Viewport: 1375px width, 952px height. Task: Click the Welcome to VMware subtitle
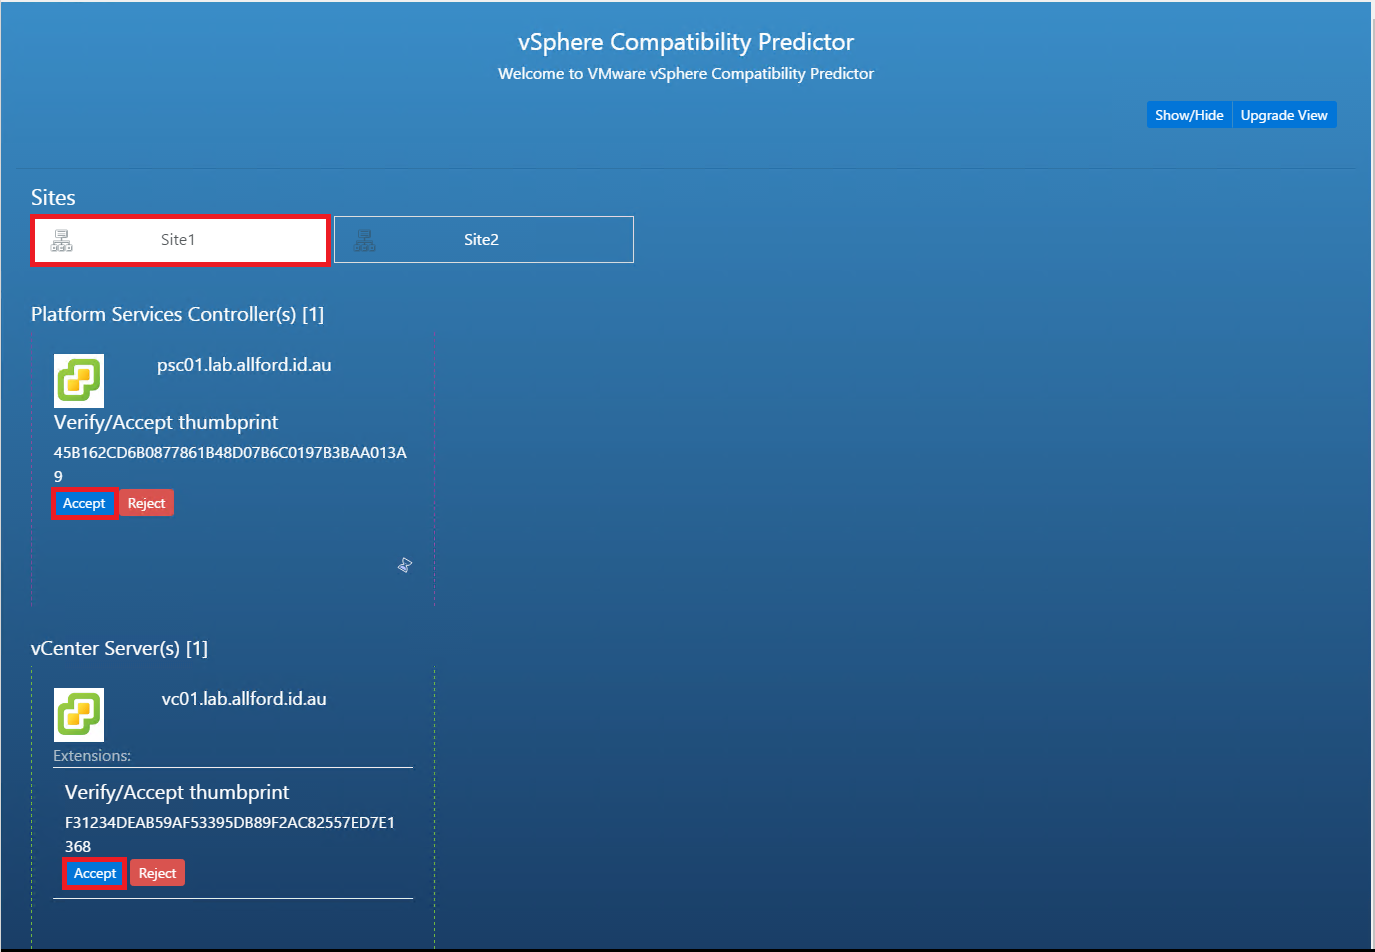686,74
